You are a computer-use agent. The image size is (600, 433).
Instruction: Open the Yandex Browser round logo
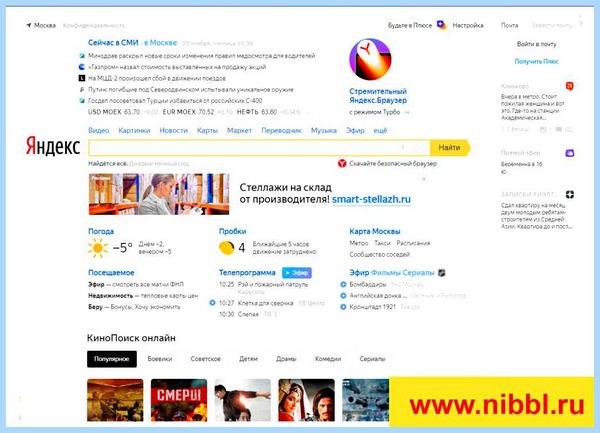tap(370, 59)
